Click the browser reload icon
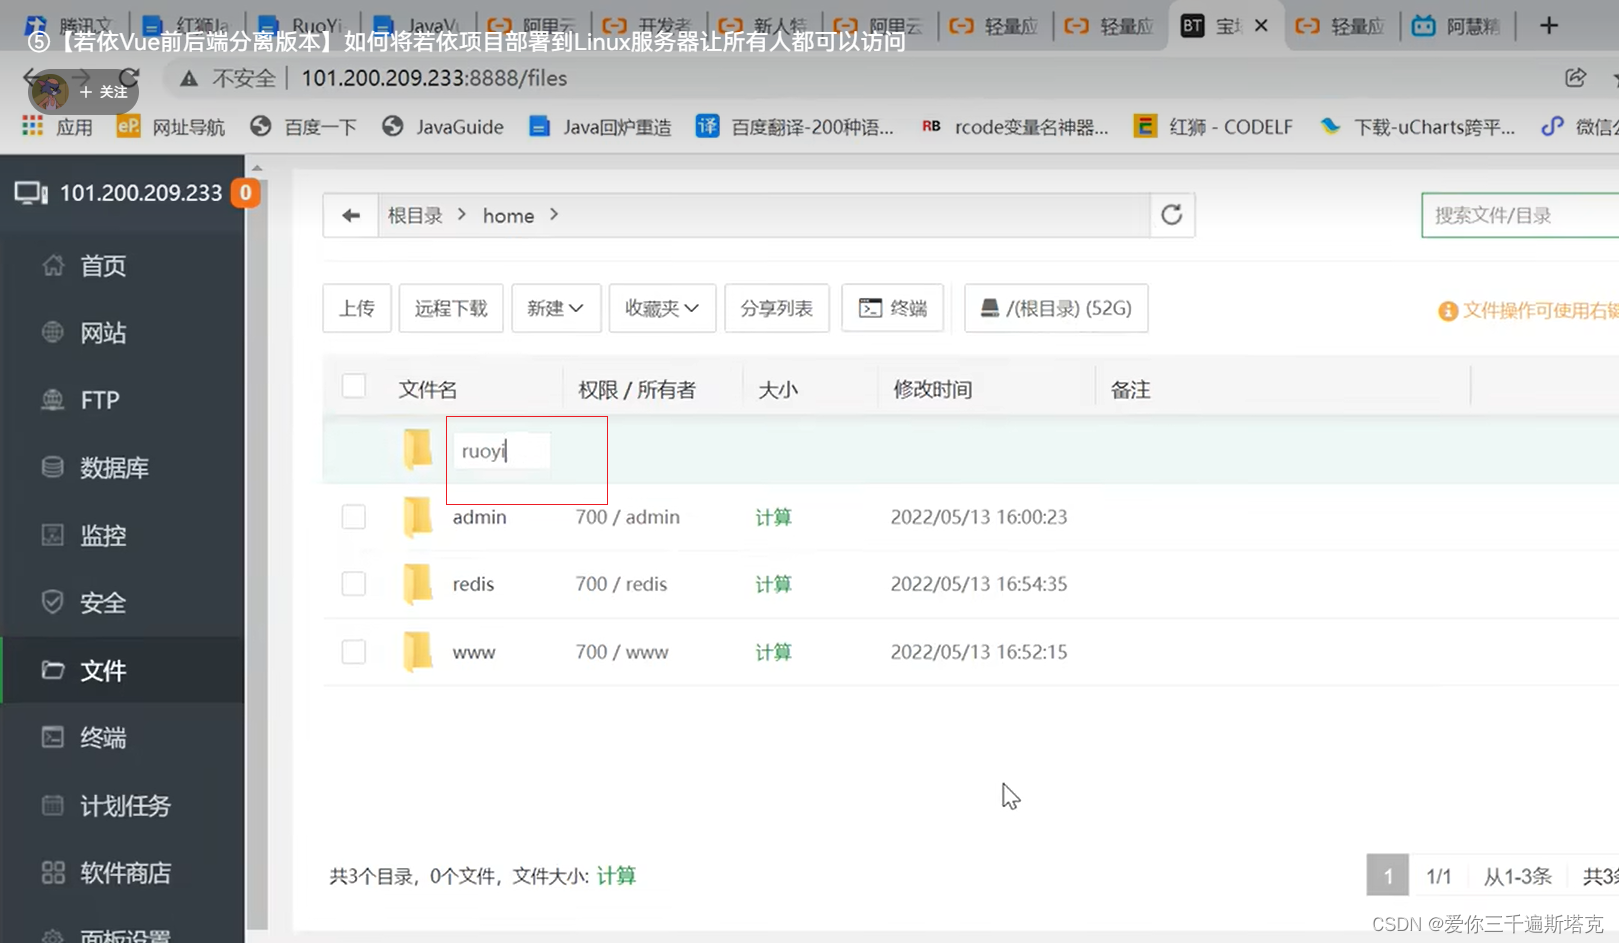 129,77
